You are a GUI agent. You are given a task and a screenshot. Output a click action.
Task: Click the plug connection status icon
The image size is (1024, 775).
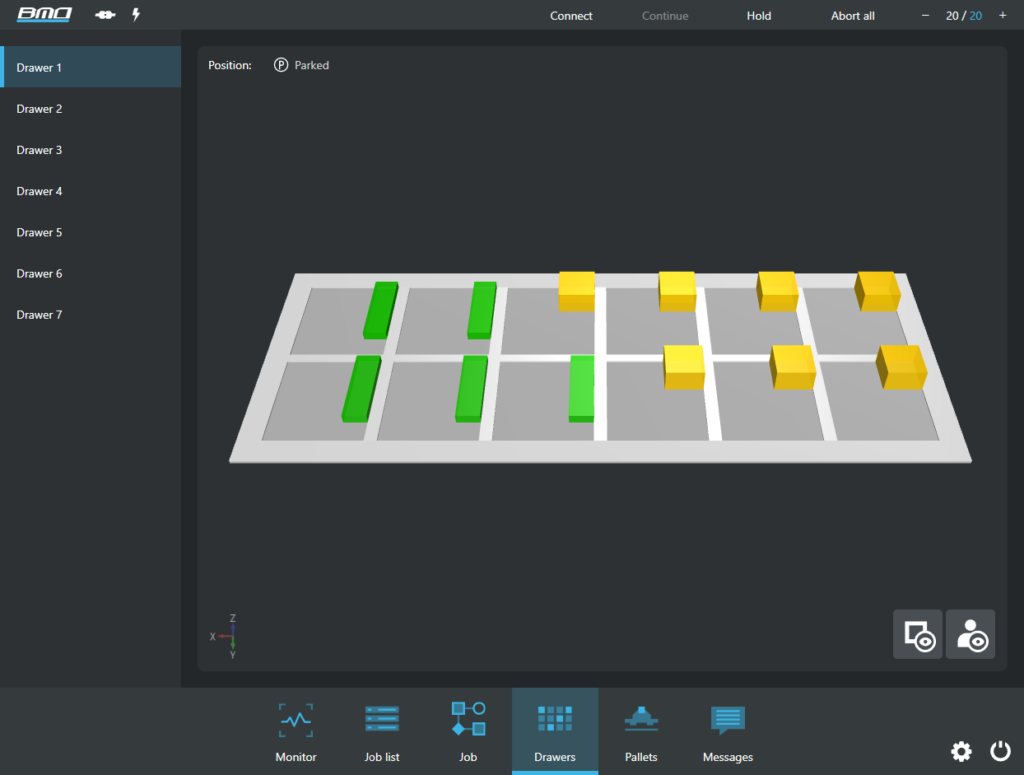[104, 14]
